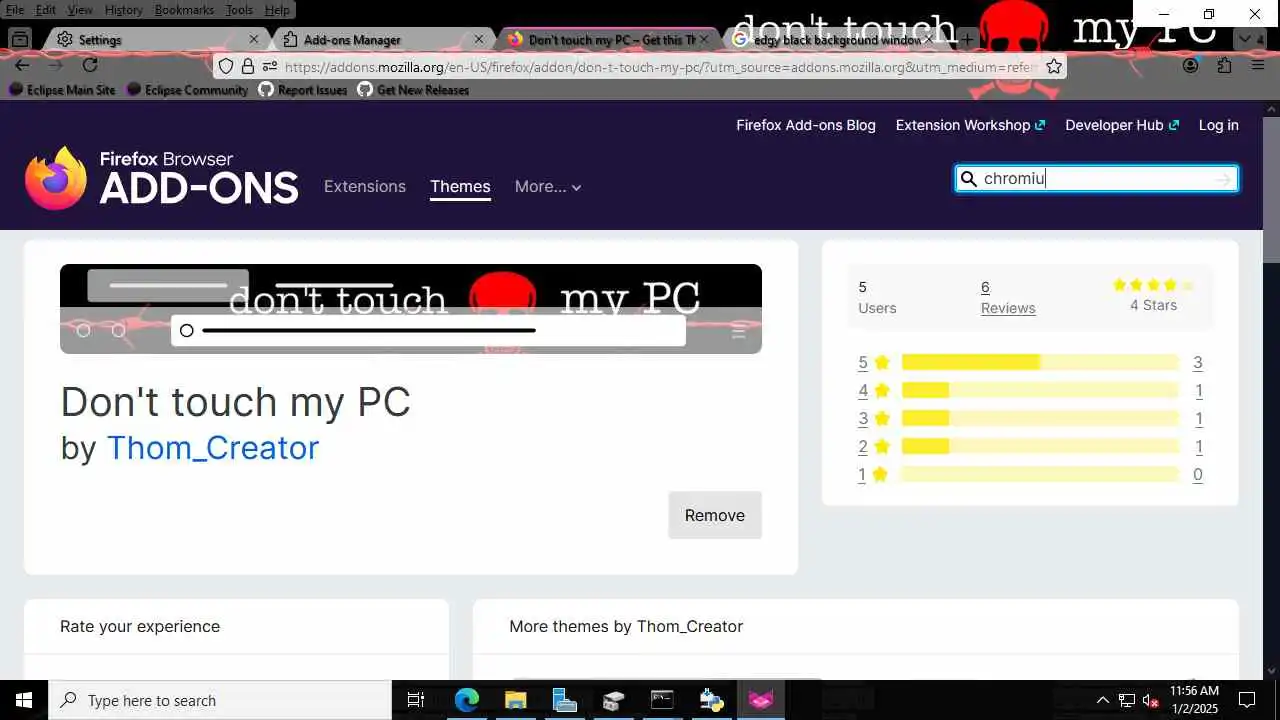Open the Action Center notifications
This screenshot has height=720, width=1280.
click(1247, 700)
